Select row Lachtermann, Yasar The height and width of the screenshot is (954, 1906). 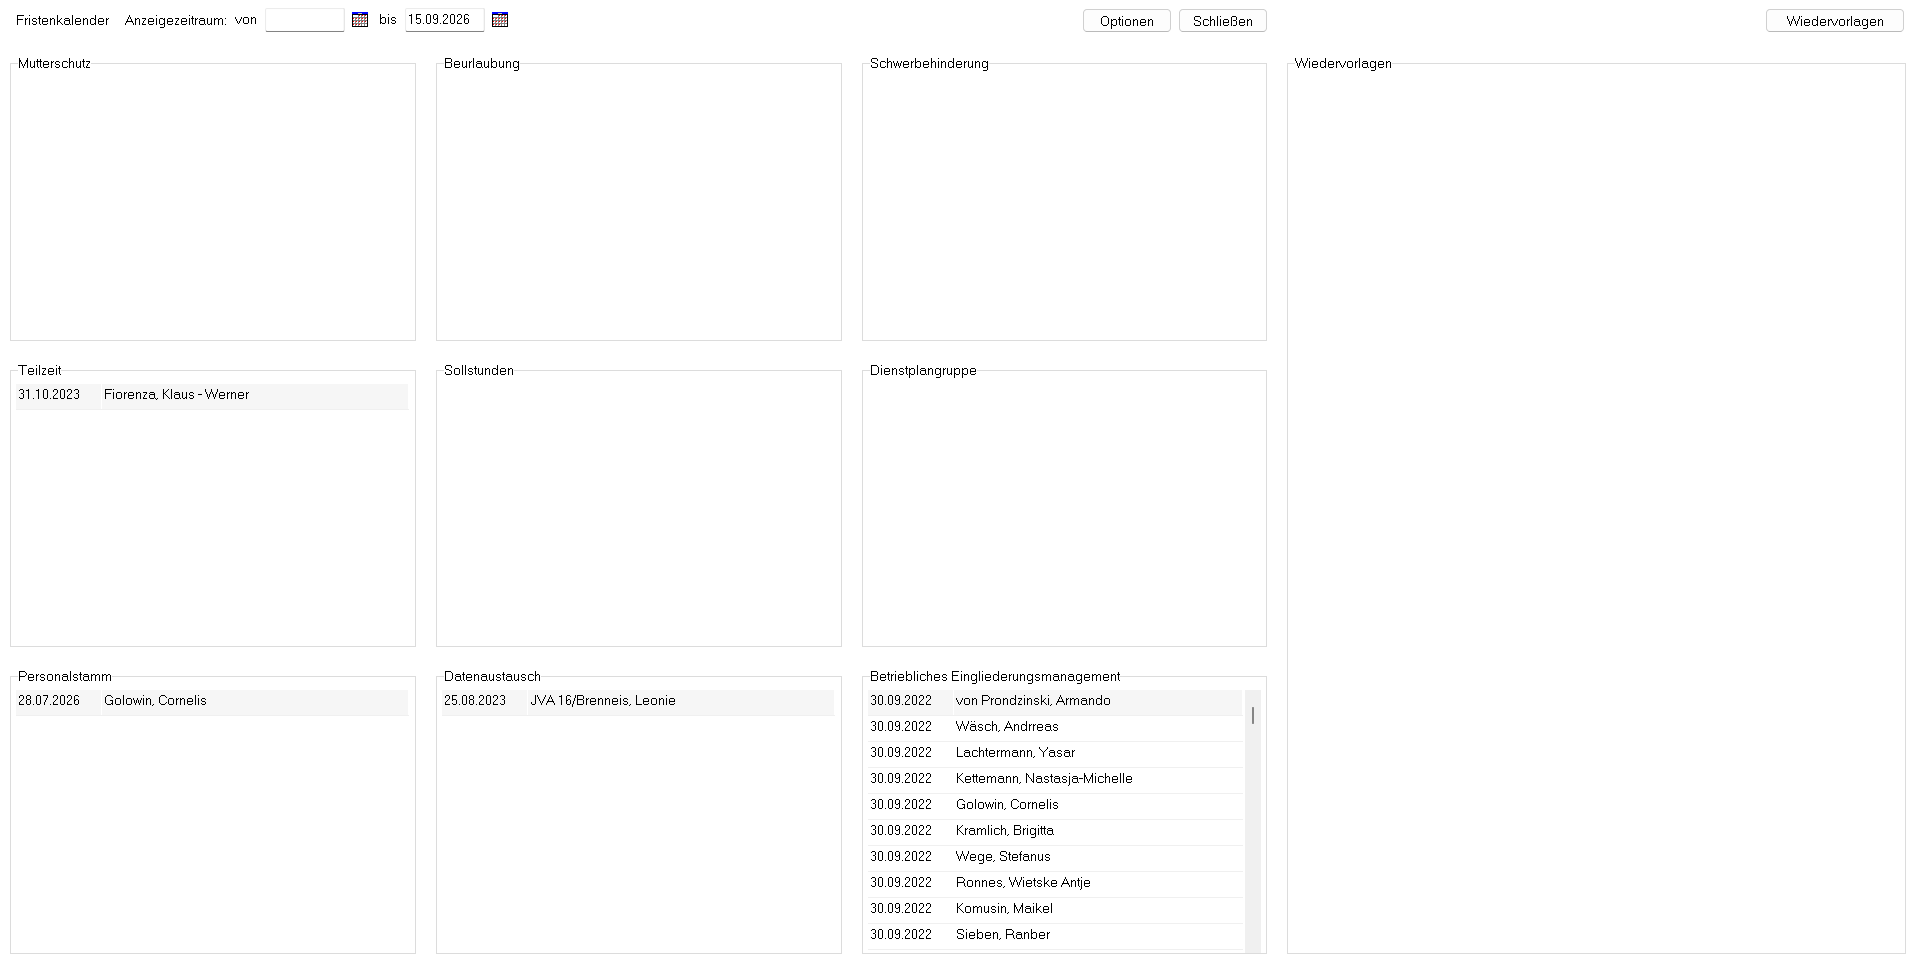[x=1055, y=754]
